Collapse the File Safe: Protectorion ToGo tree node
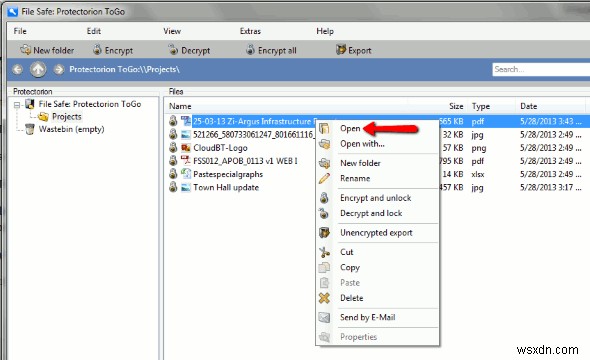The width and height of the screenshot is (590, 360). pos(17,105)
